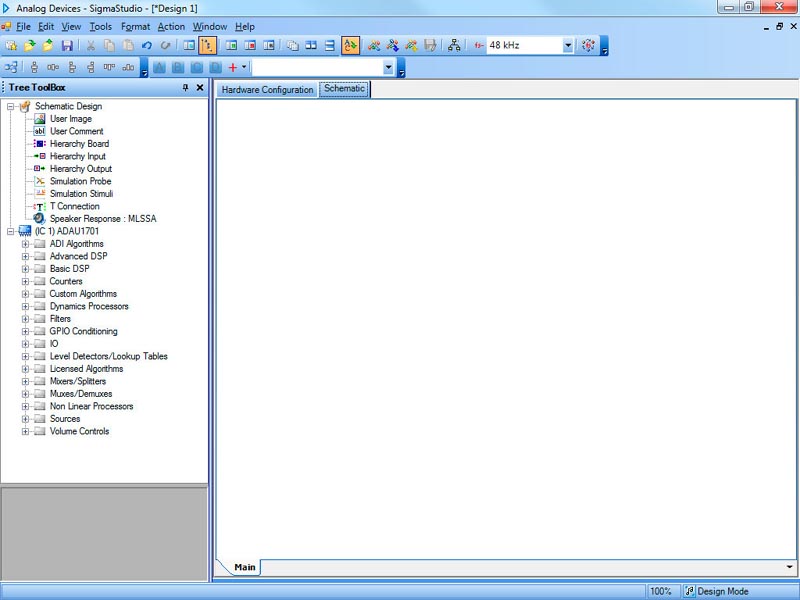Select the T Connection tree item
800x600 pixels.
(x=74, y=206)
